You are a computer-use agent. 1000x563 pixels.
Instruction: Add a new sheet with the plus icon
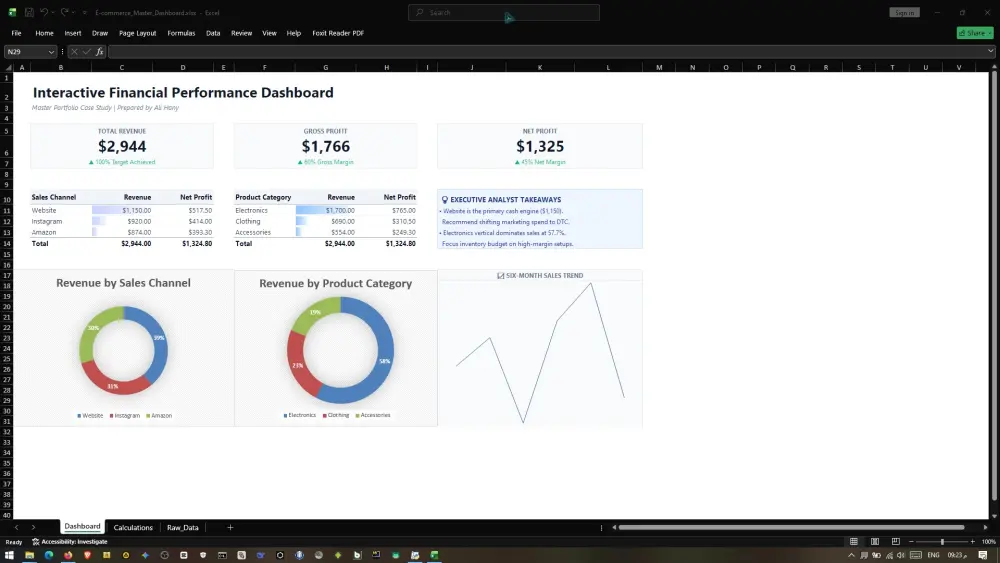pos(230,527)
